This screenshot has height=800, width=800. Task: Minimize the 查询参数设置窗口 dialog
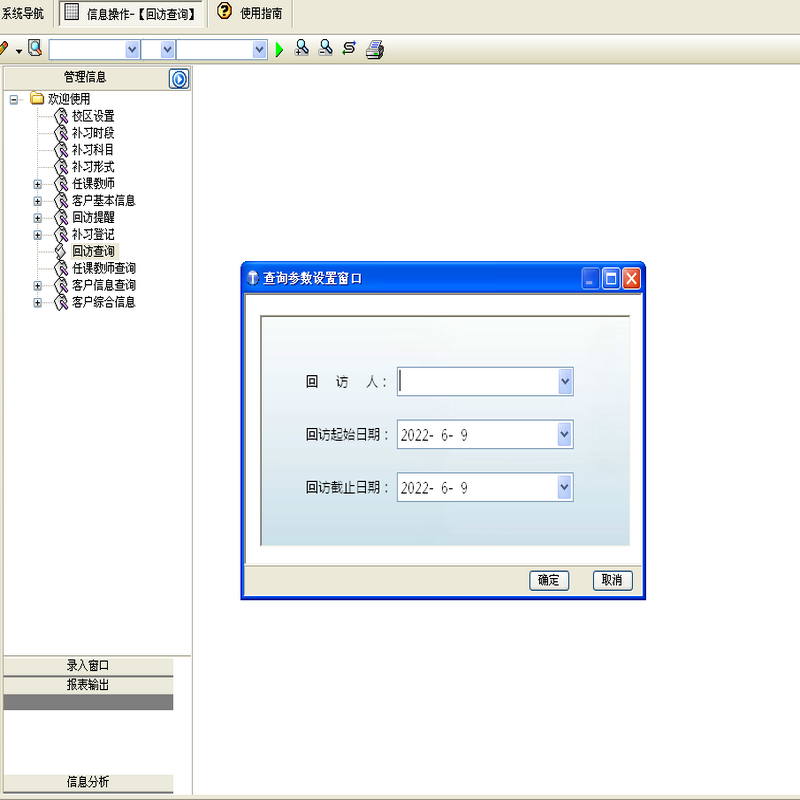(590, 279)
